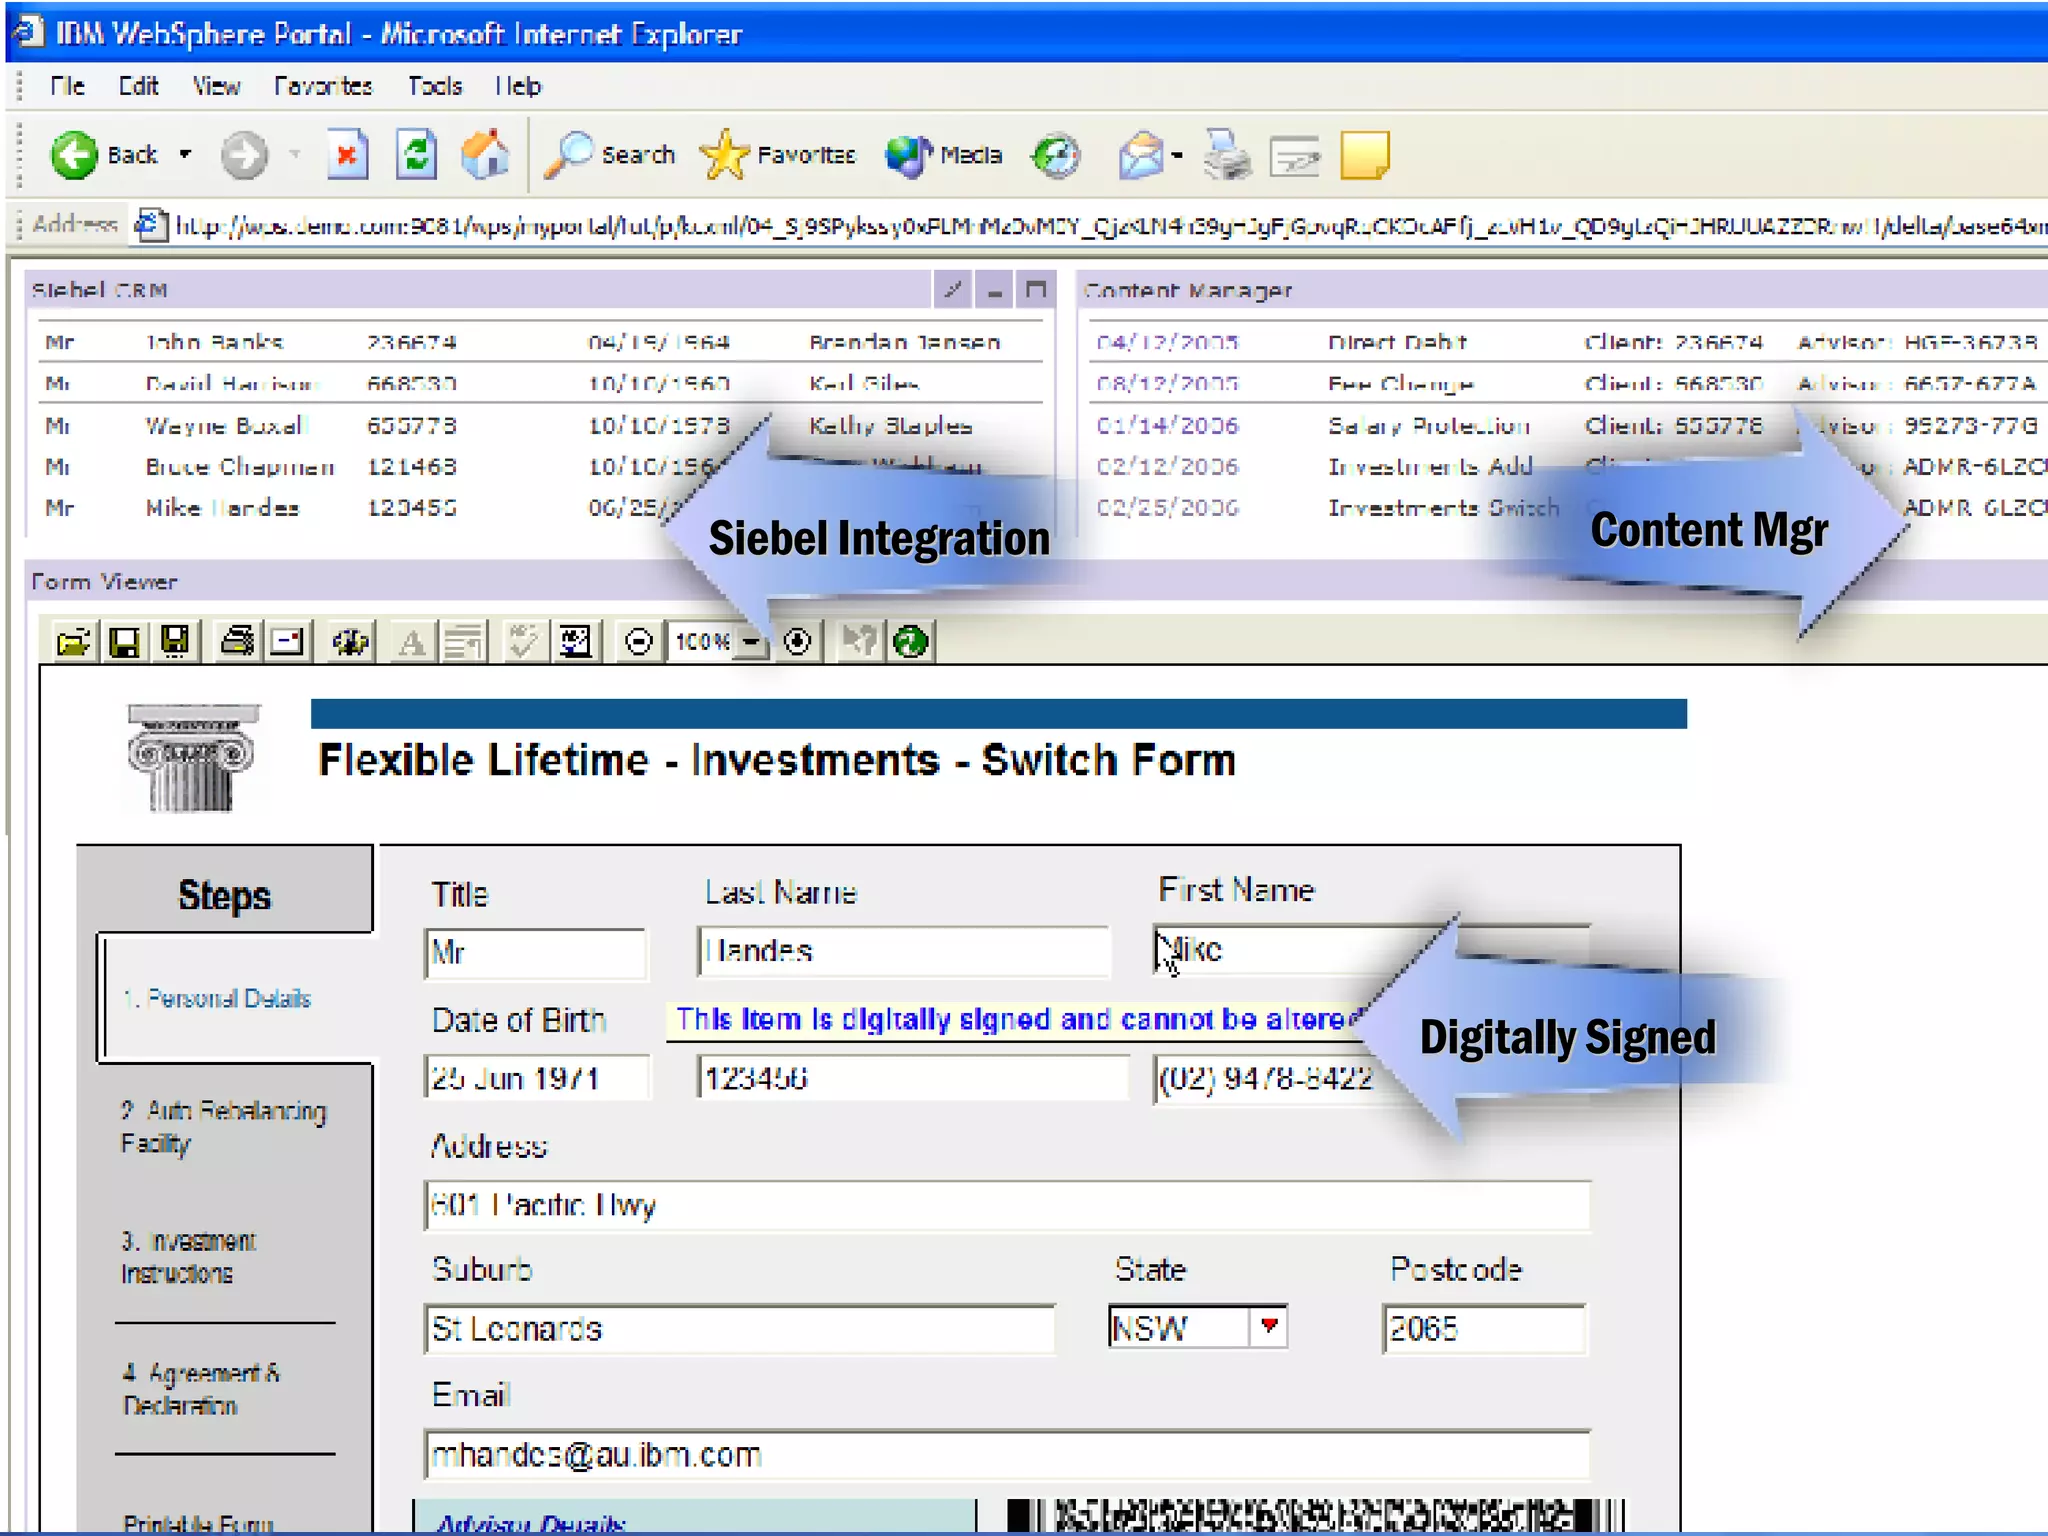2048x1536 pixels.
Task: Select Bruce Chapman row in Siebel CRM
Action: tap(540, 467)
